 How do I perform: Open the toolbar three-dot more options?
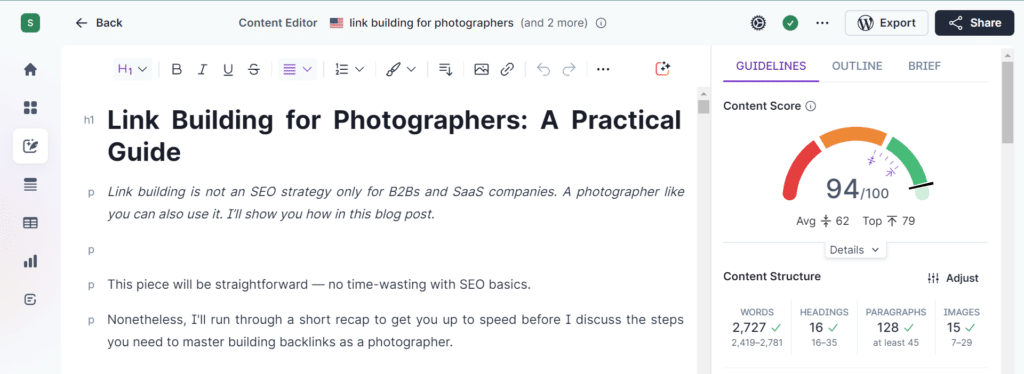(603, 69)
